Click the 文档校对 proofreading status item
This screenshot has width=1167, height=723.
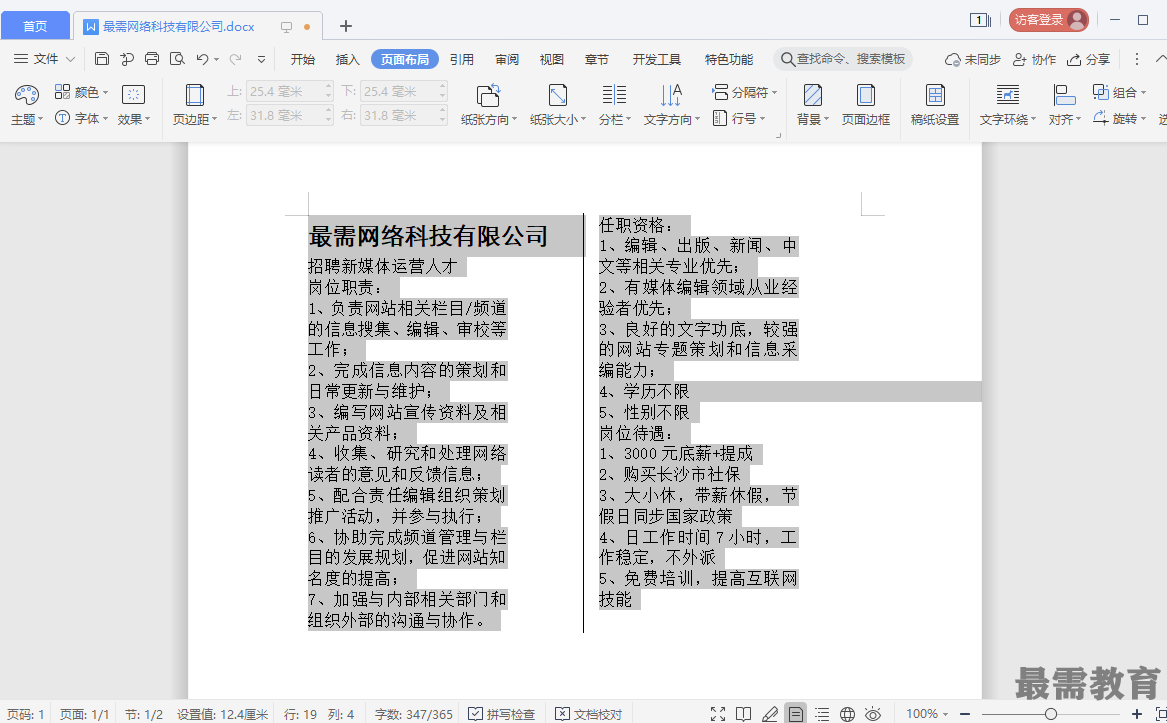pos(589,714)
